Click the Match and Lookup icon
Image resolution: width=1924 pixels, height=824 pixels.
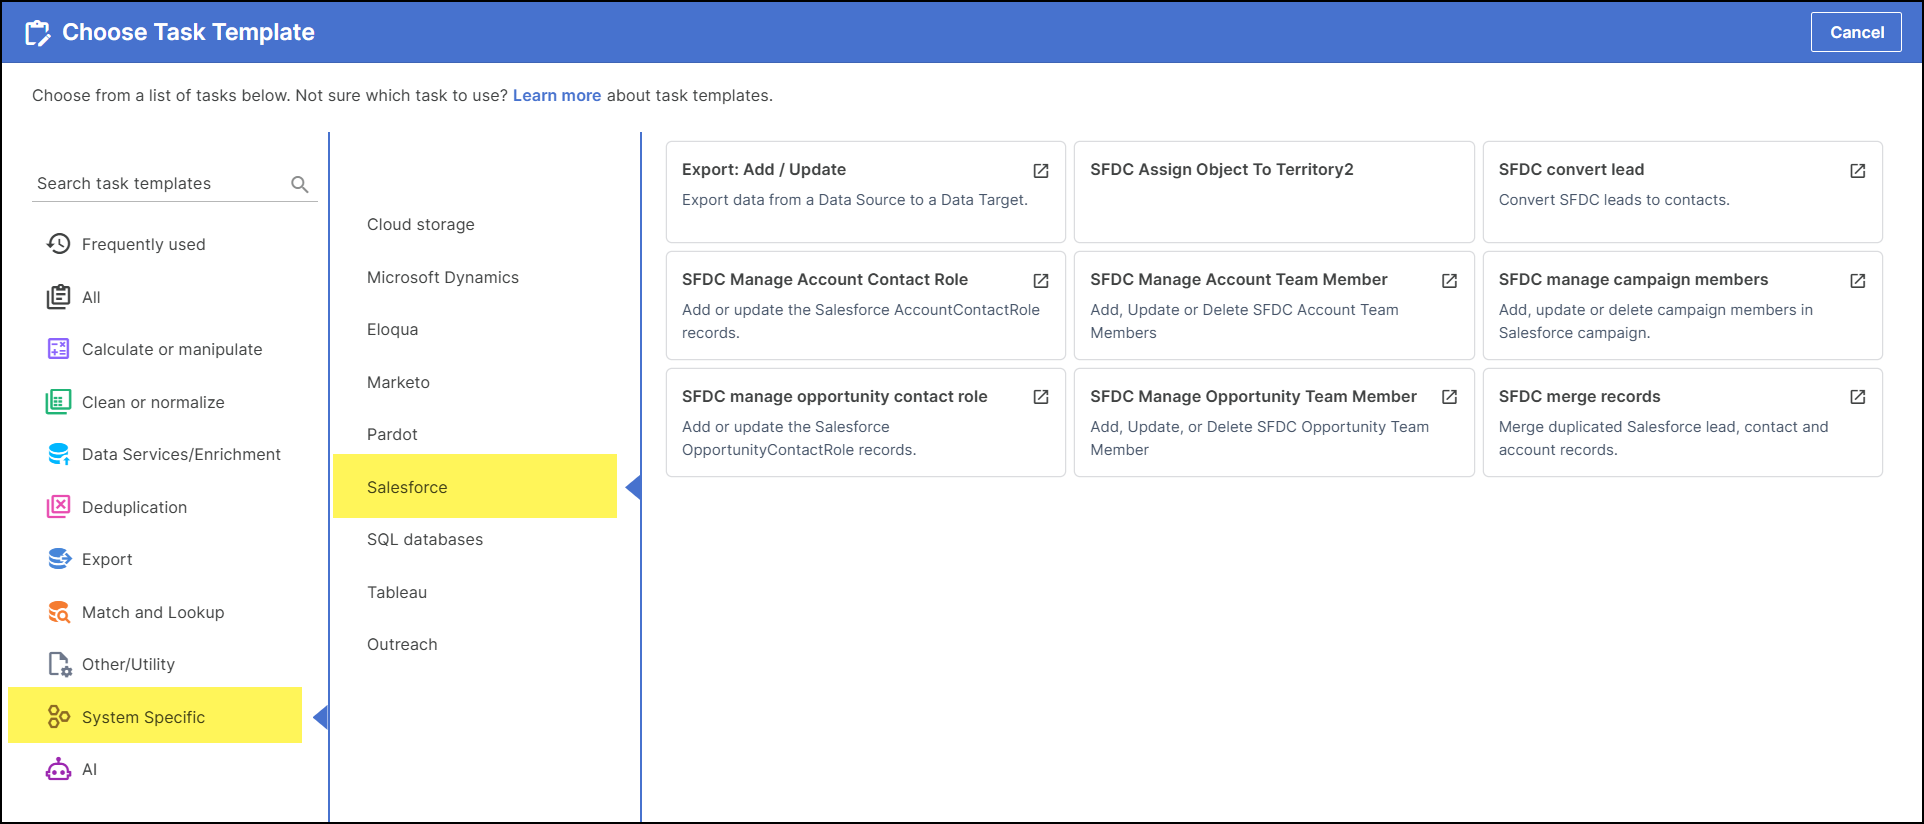pyautogui.click(x=59, y=612)
